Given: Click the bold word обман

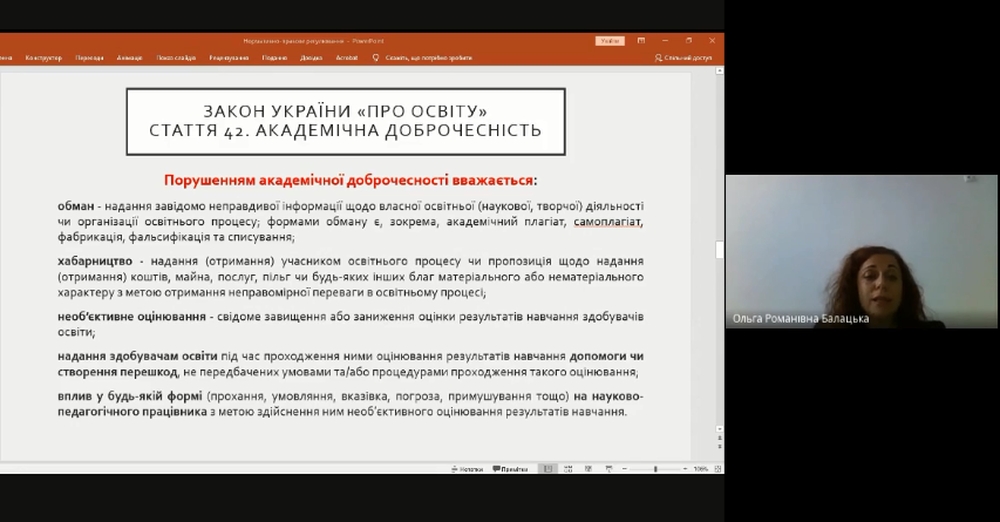Looking at the screenshot, I should [x=75, y=206].
